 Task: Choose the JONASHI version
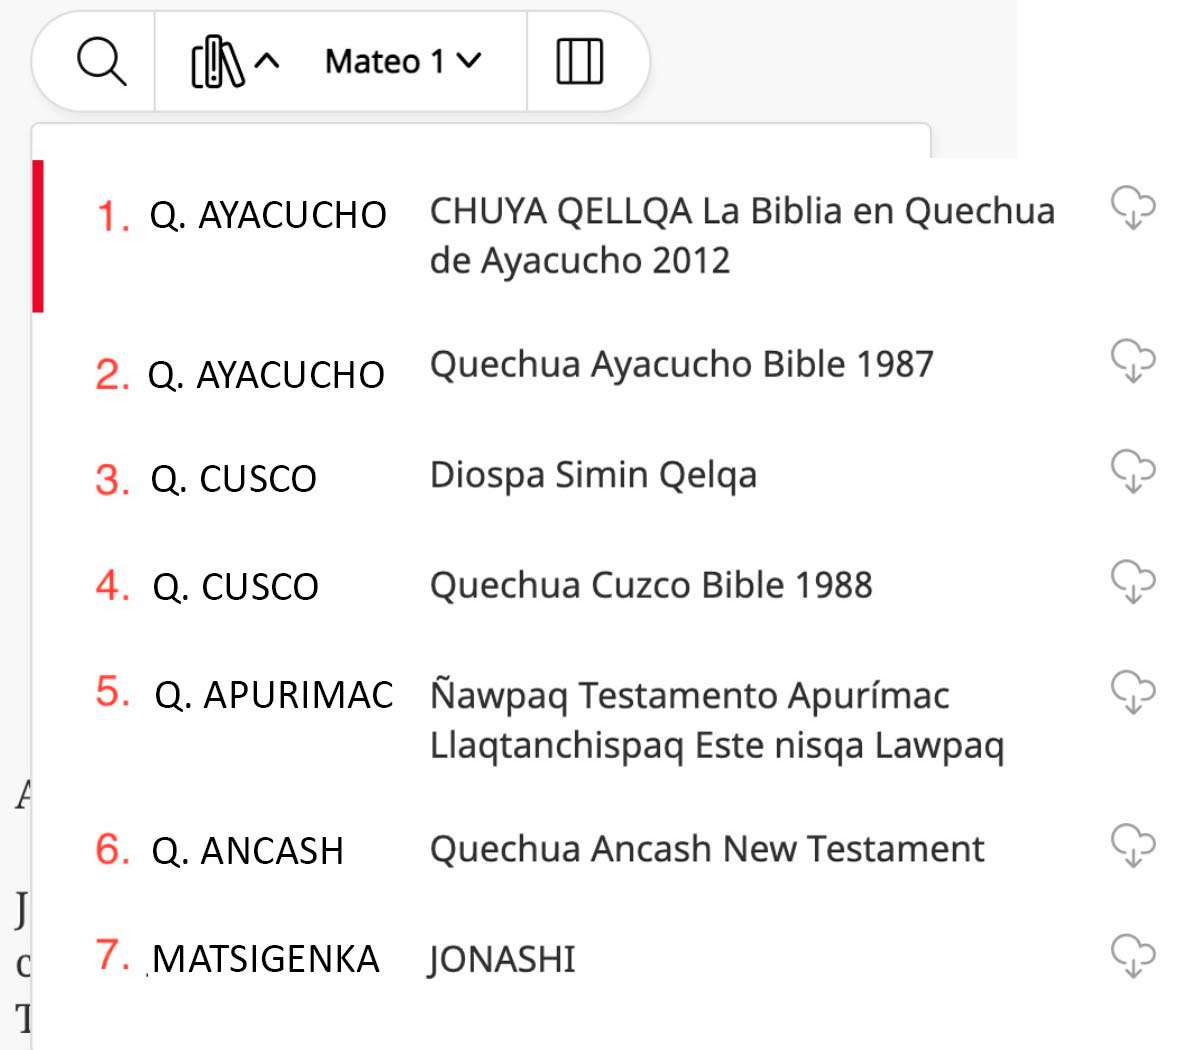coord(502,960)
